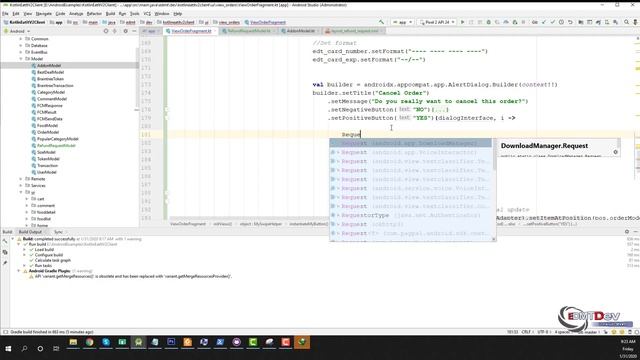Click CRLF line separator in status bar
Screen dimensions: 640x360
527,332
